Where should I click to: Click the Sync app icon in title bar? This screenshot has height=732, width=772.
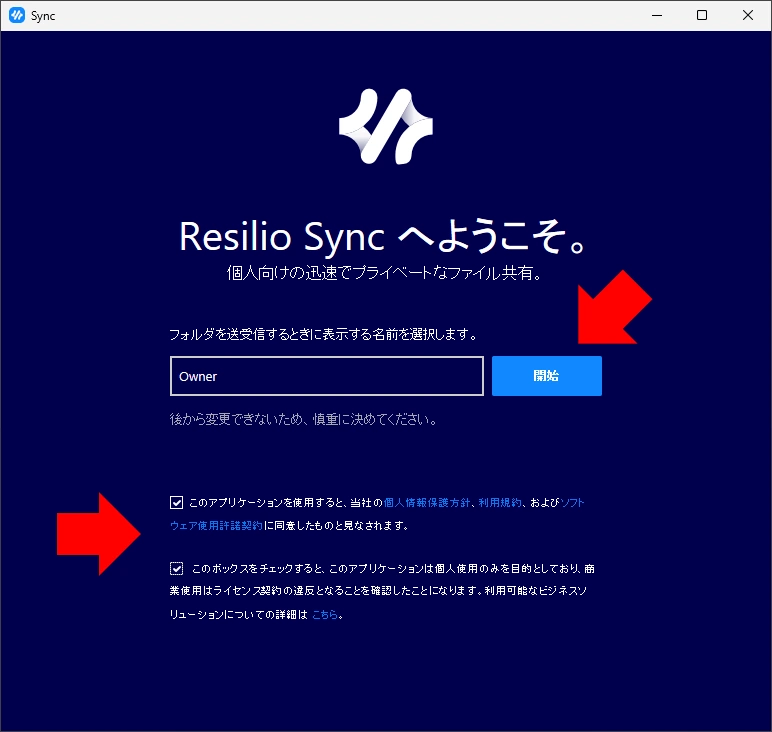pos(17,15)
